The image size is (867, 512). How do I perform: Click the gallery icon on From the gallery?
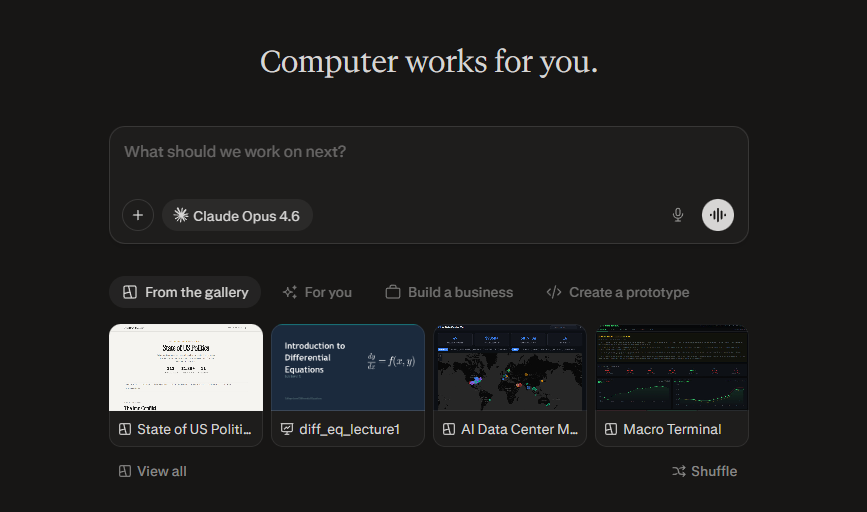point(130,292)
